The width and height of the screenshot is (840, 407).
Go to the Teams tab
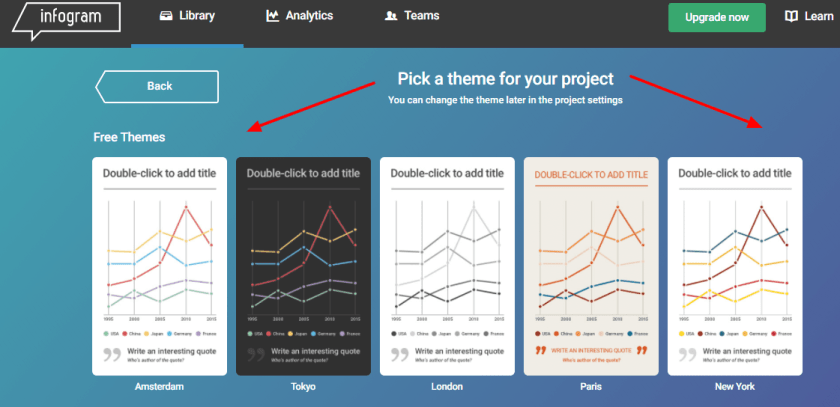[411, 16]
